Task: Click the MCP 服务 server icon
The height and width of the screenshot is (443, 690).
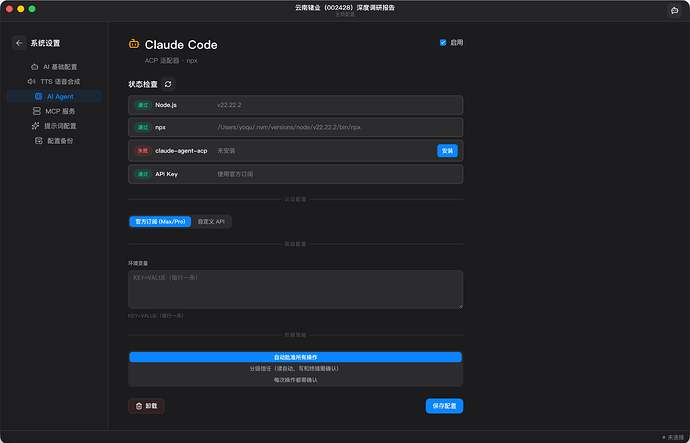Action: (x=37, y=111)
